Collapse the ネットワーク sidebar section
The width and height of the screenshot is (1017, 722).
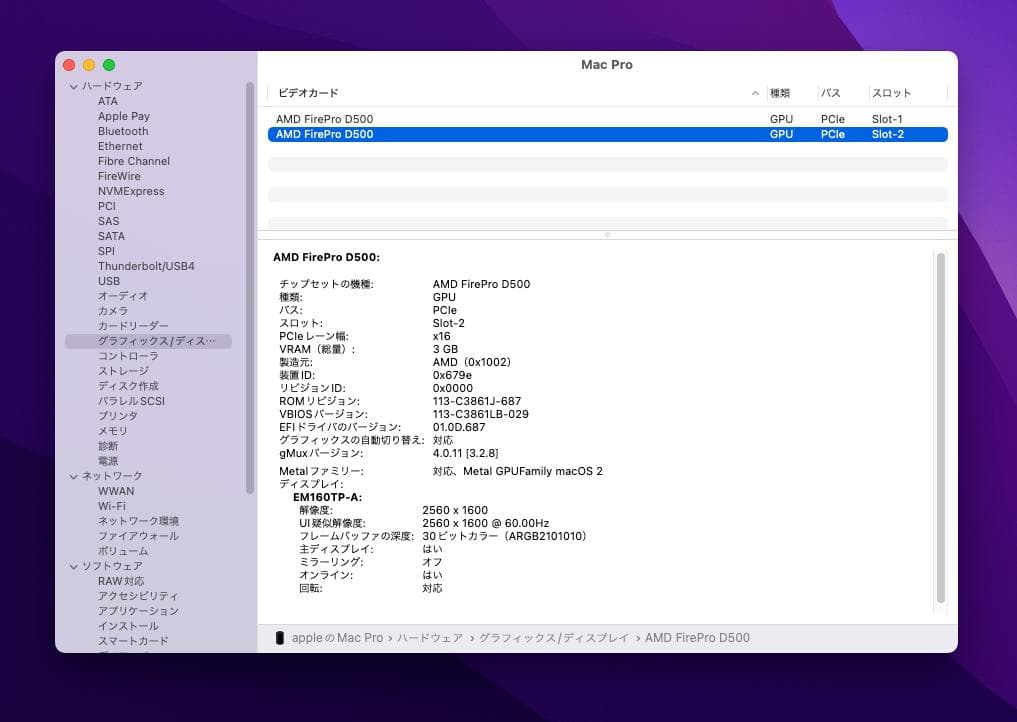click(x=73, y=476)
